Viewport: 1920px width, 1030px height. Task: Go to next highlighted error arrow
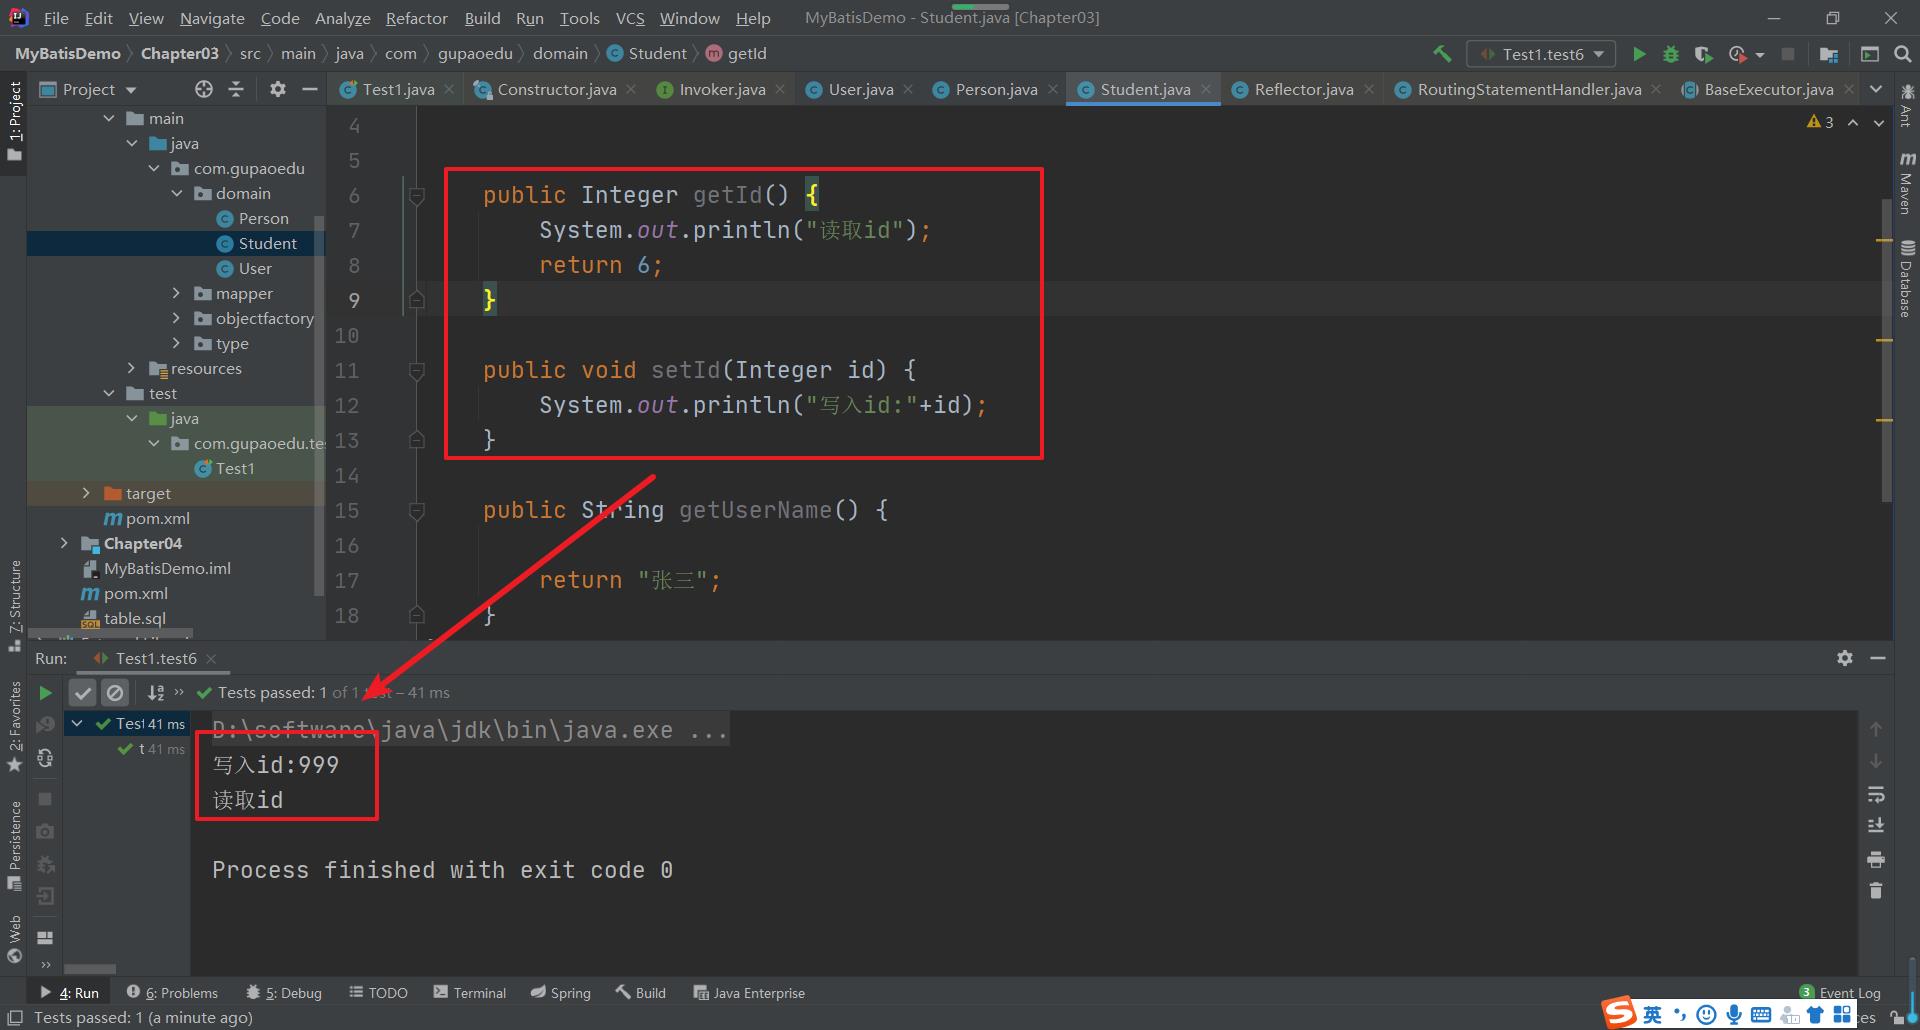(x=1879, y=122)
